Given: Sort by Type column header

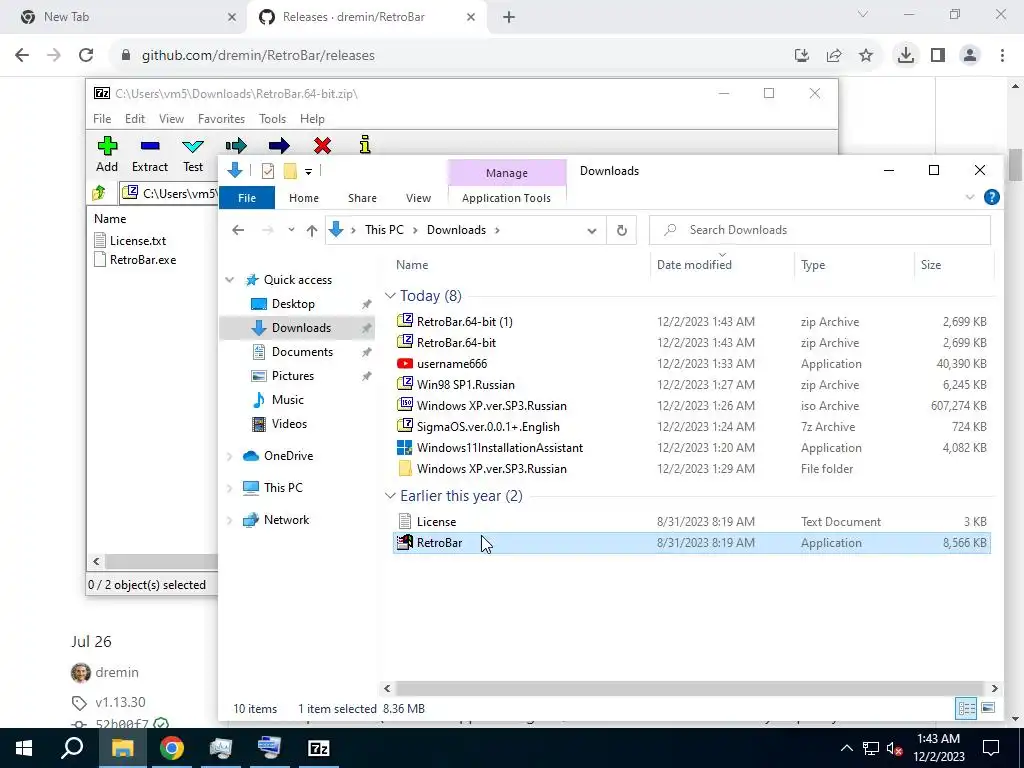Looking at the screenshot, I should [813, 264].
